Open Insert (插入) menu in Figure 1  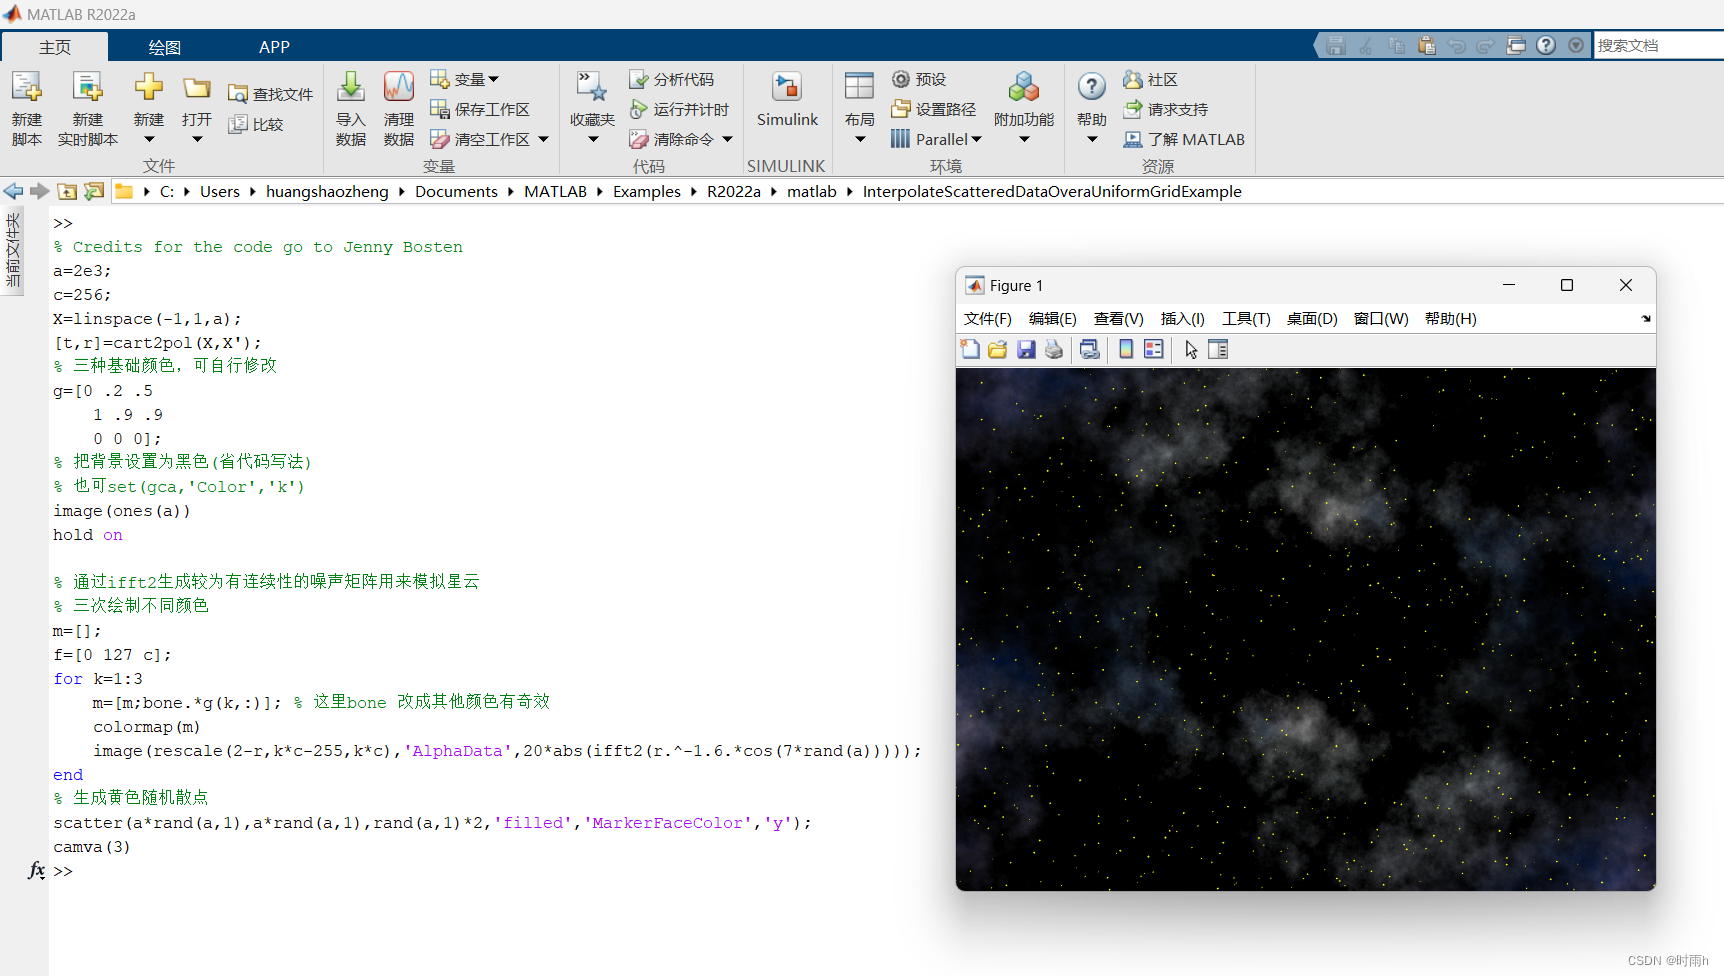pos(1183,318)
